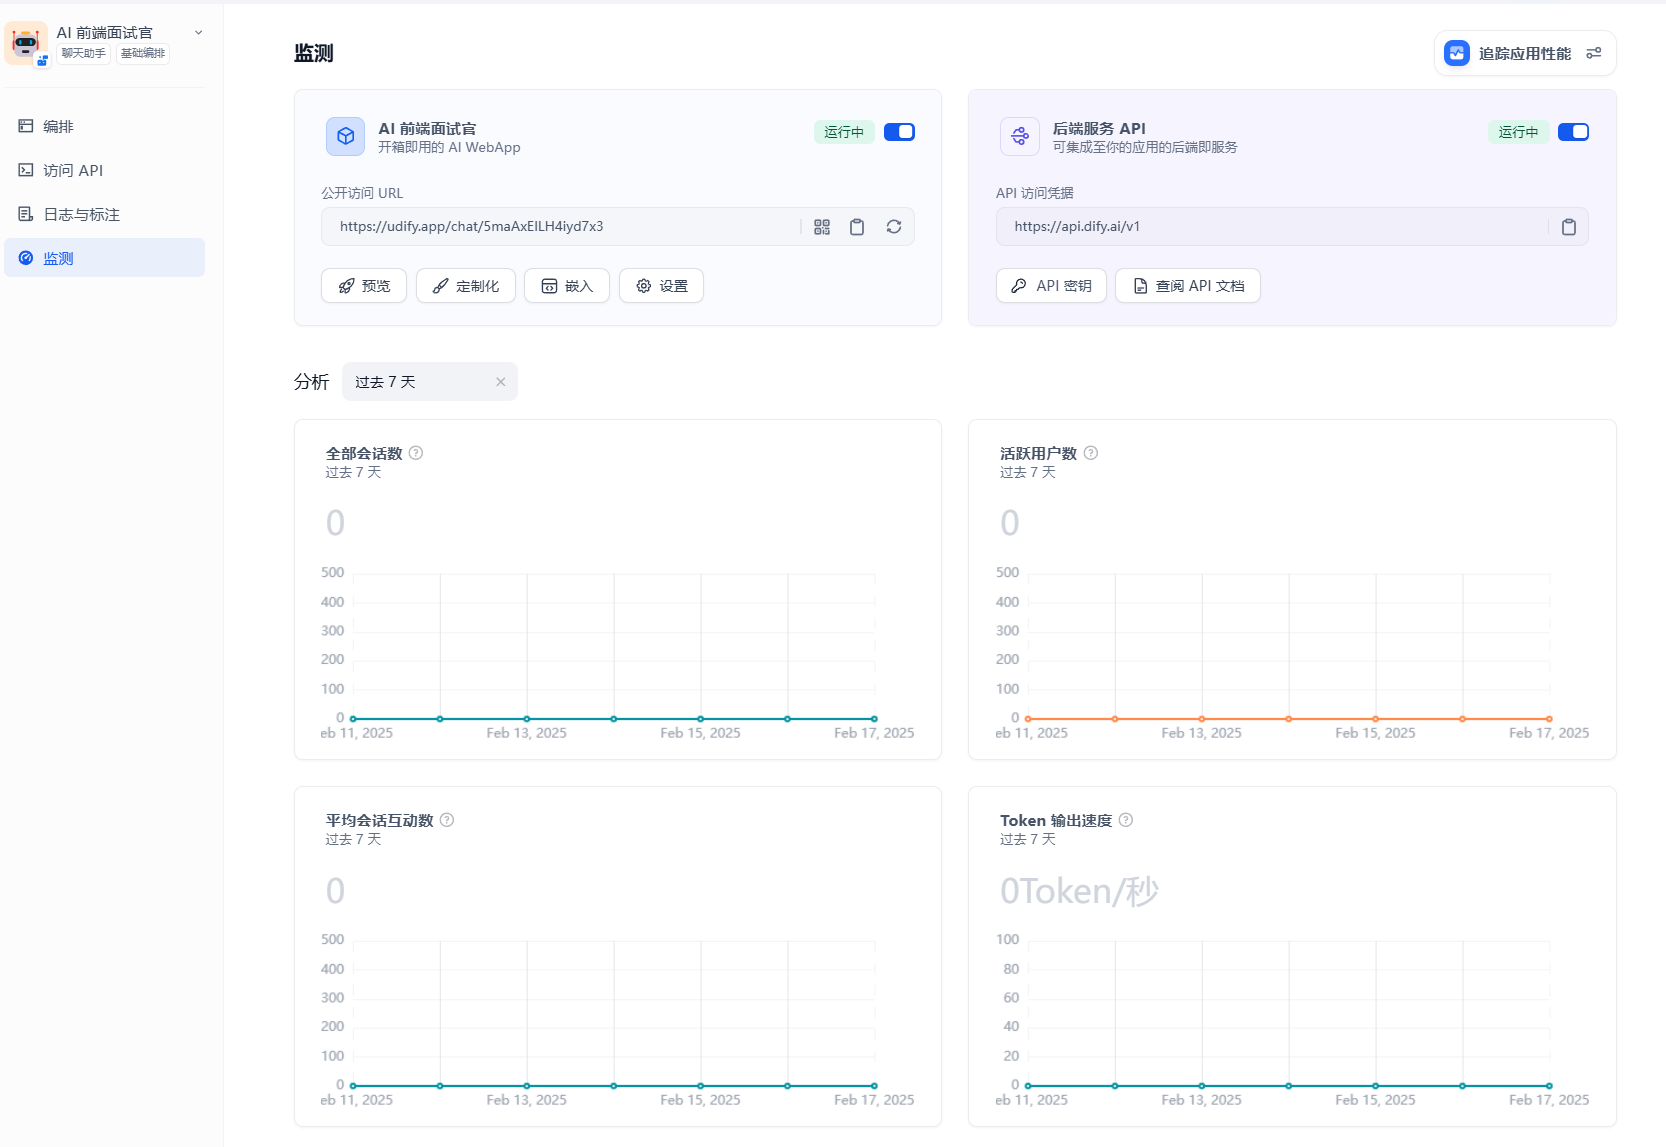Click the public URL text https://udify.app/chat/5maAxEILH4iyd7x3

point(471,227)
